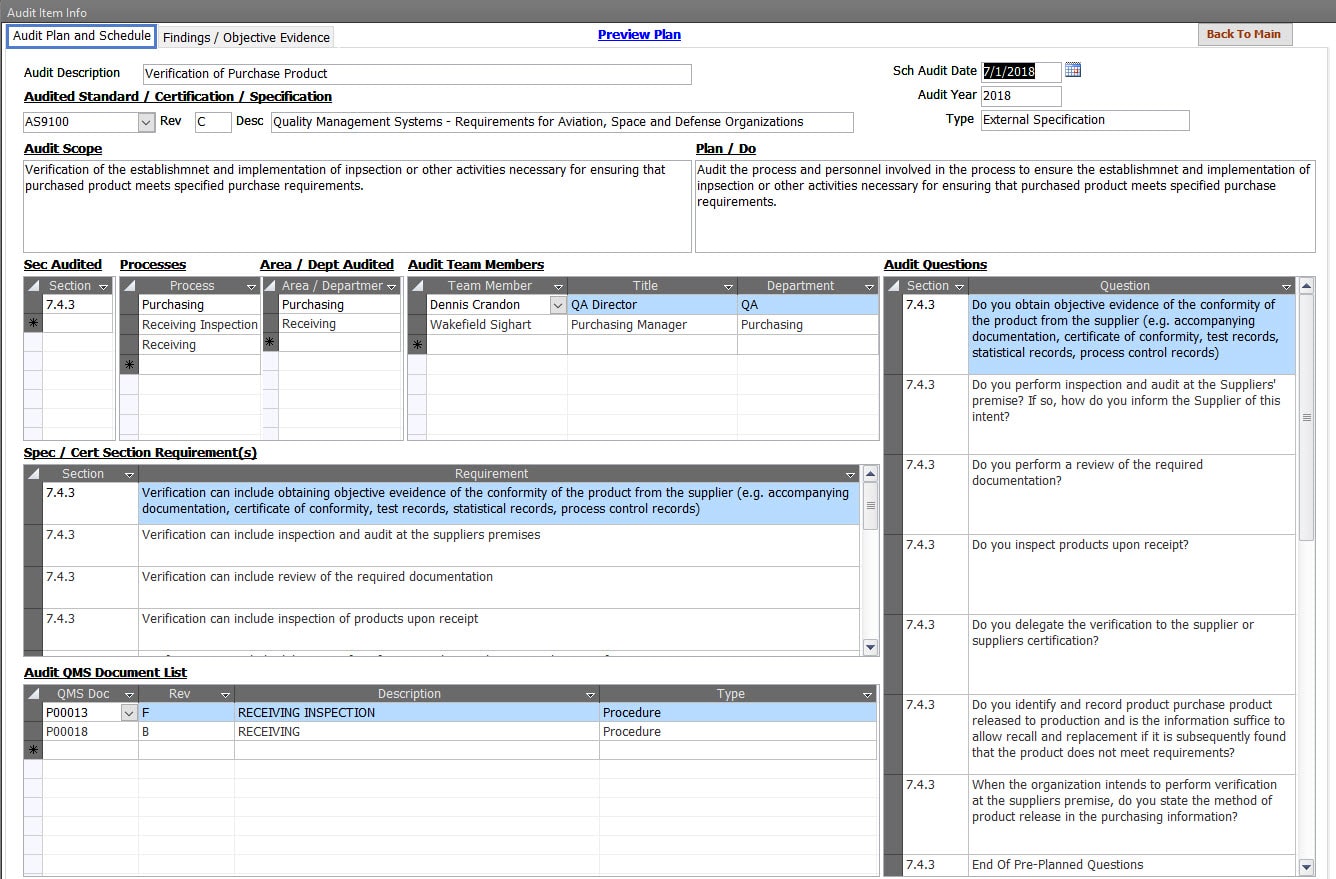Viewport: 1336px width, 879px height.
Task: Open the calendar date picker icon
Action: [1073, 70]
